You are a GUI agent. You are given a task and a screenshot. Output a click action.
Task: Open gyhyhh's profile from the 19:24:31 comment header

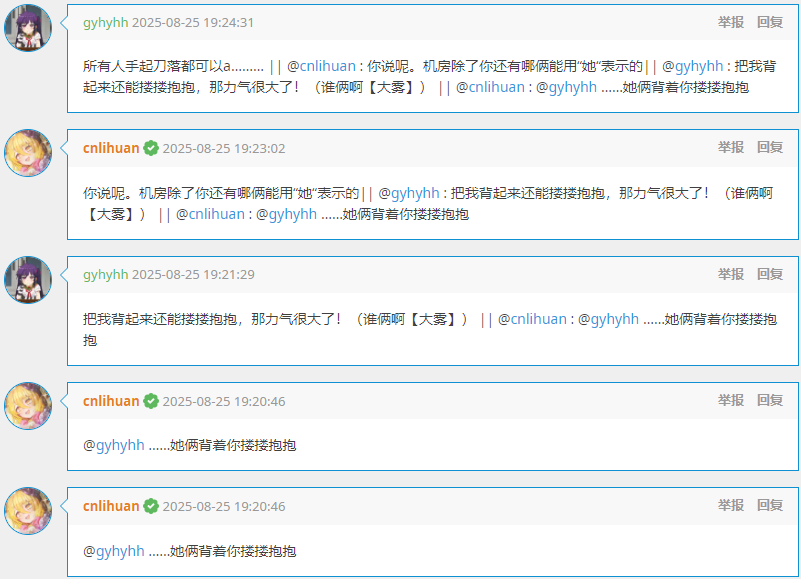pos(105,22)
